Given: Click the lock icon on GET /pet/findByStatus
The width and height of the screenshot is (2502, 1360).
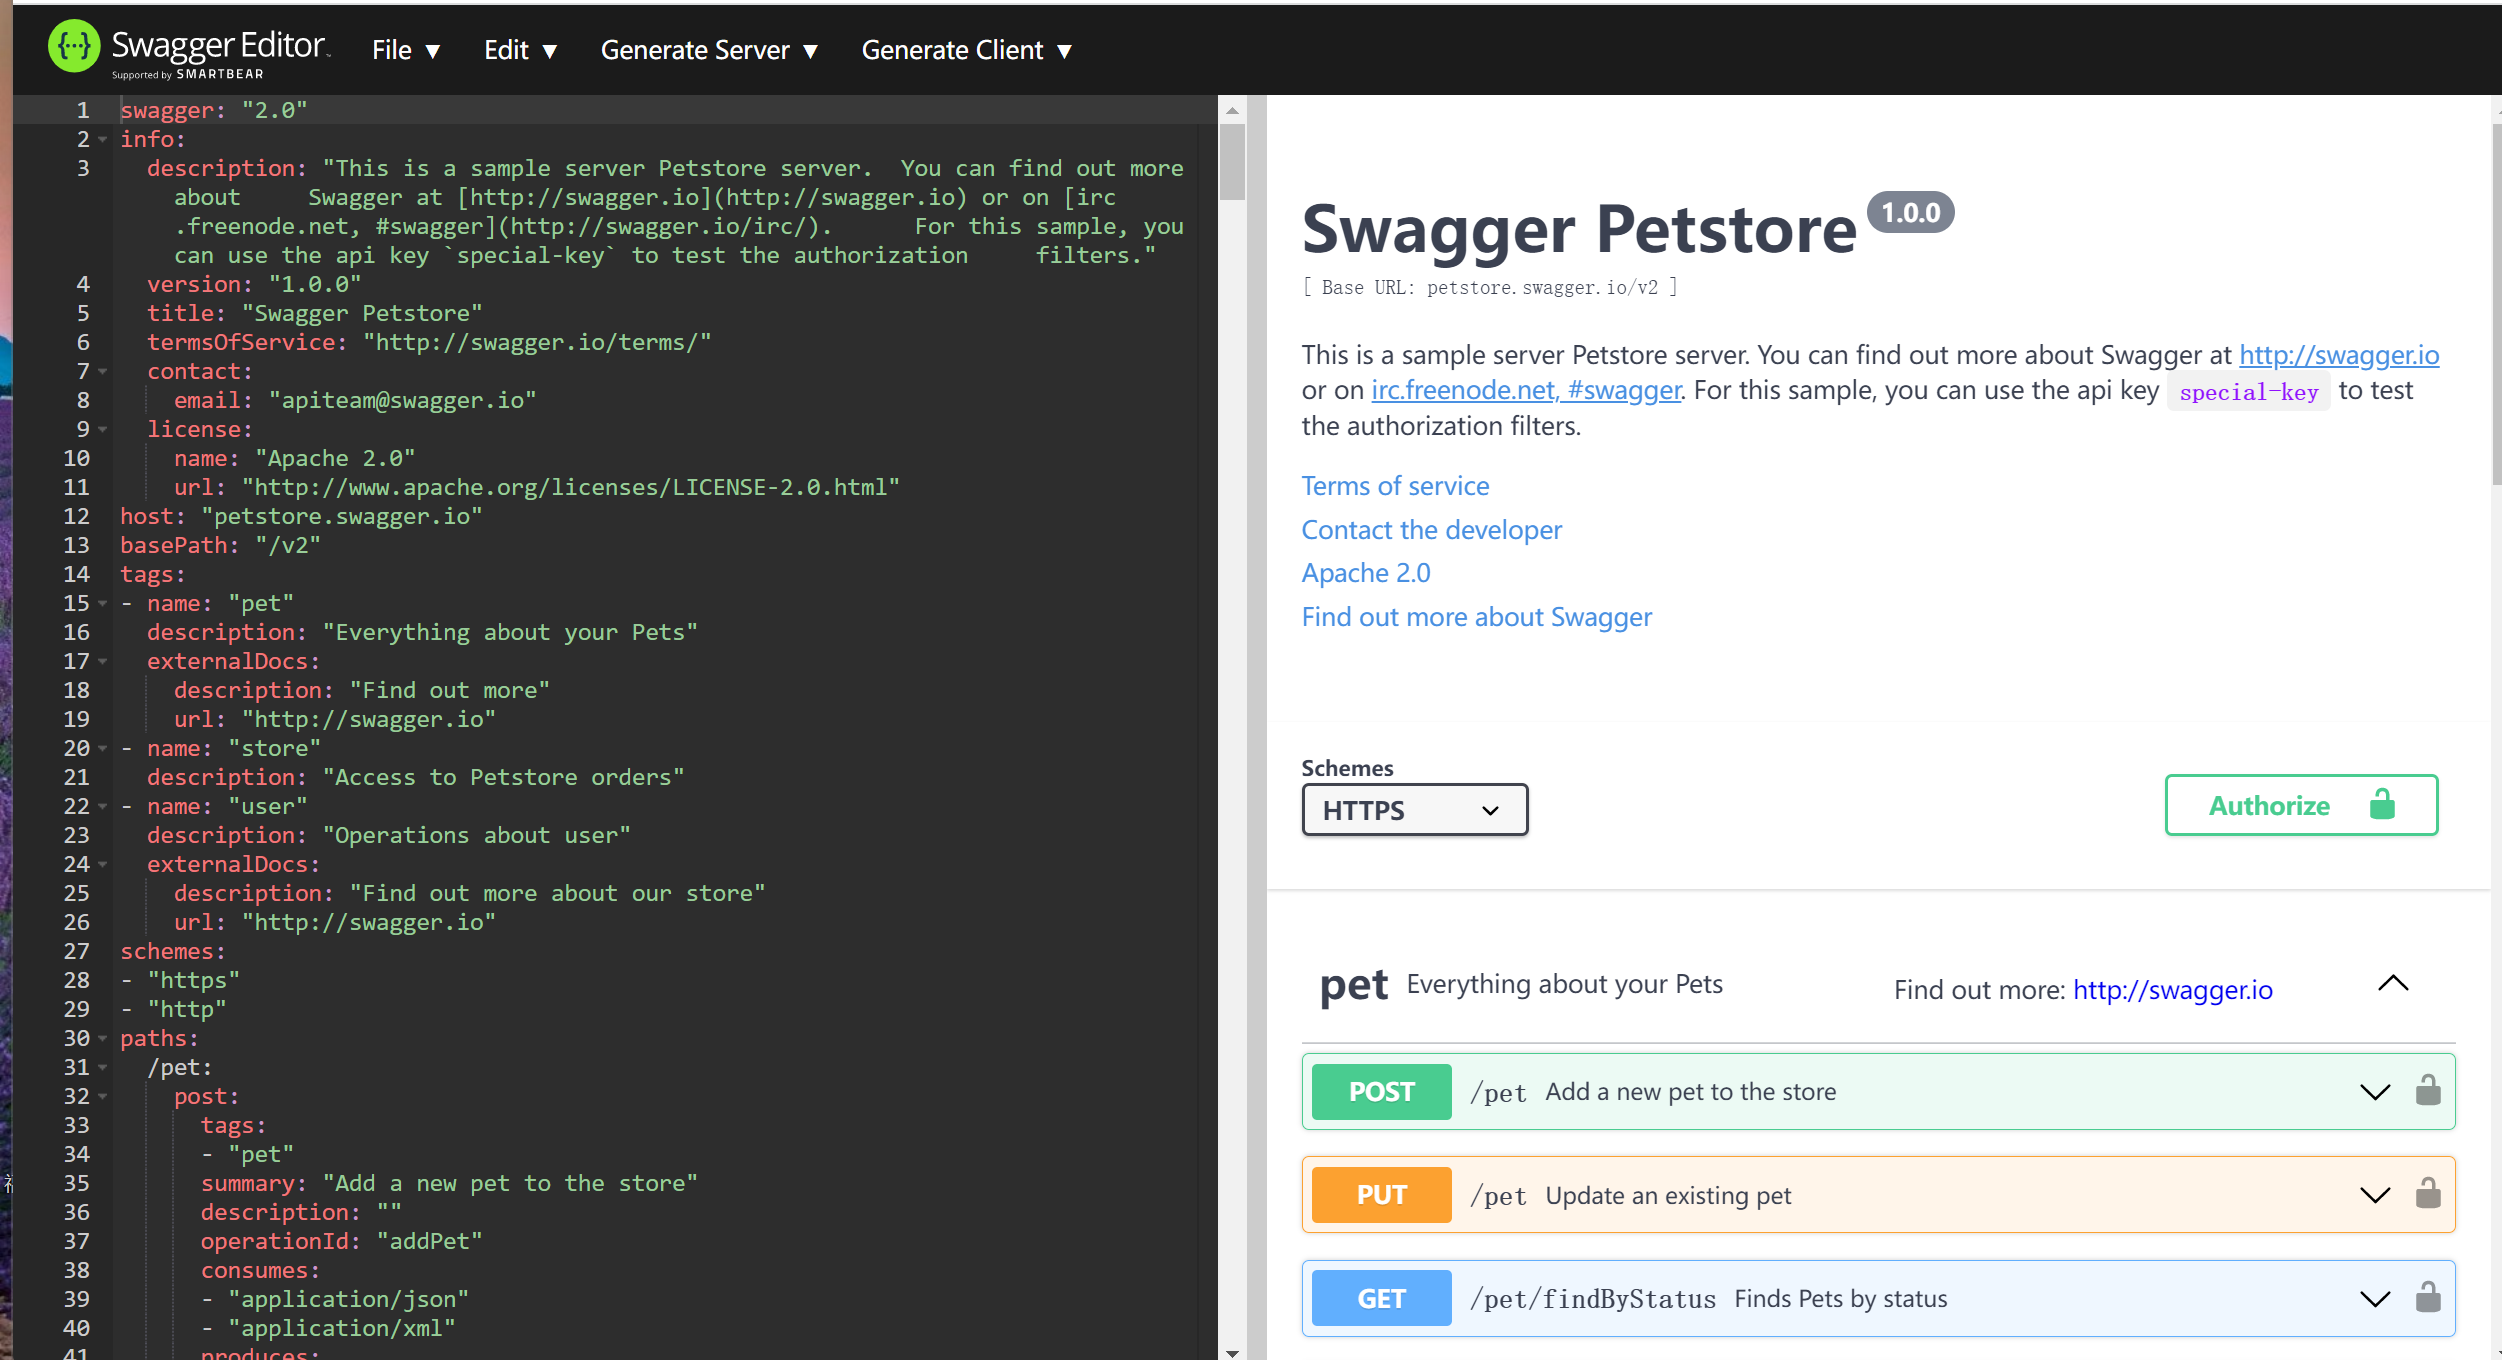Looking at the screenshot, I should point(2427,1298).
